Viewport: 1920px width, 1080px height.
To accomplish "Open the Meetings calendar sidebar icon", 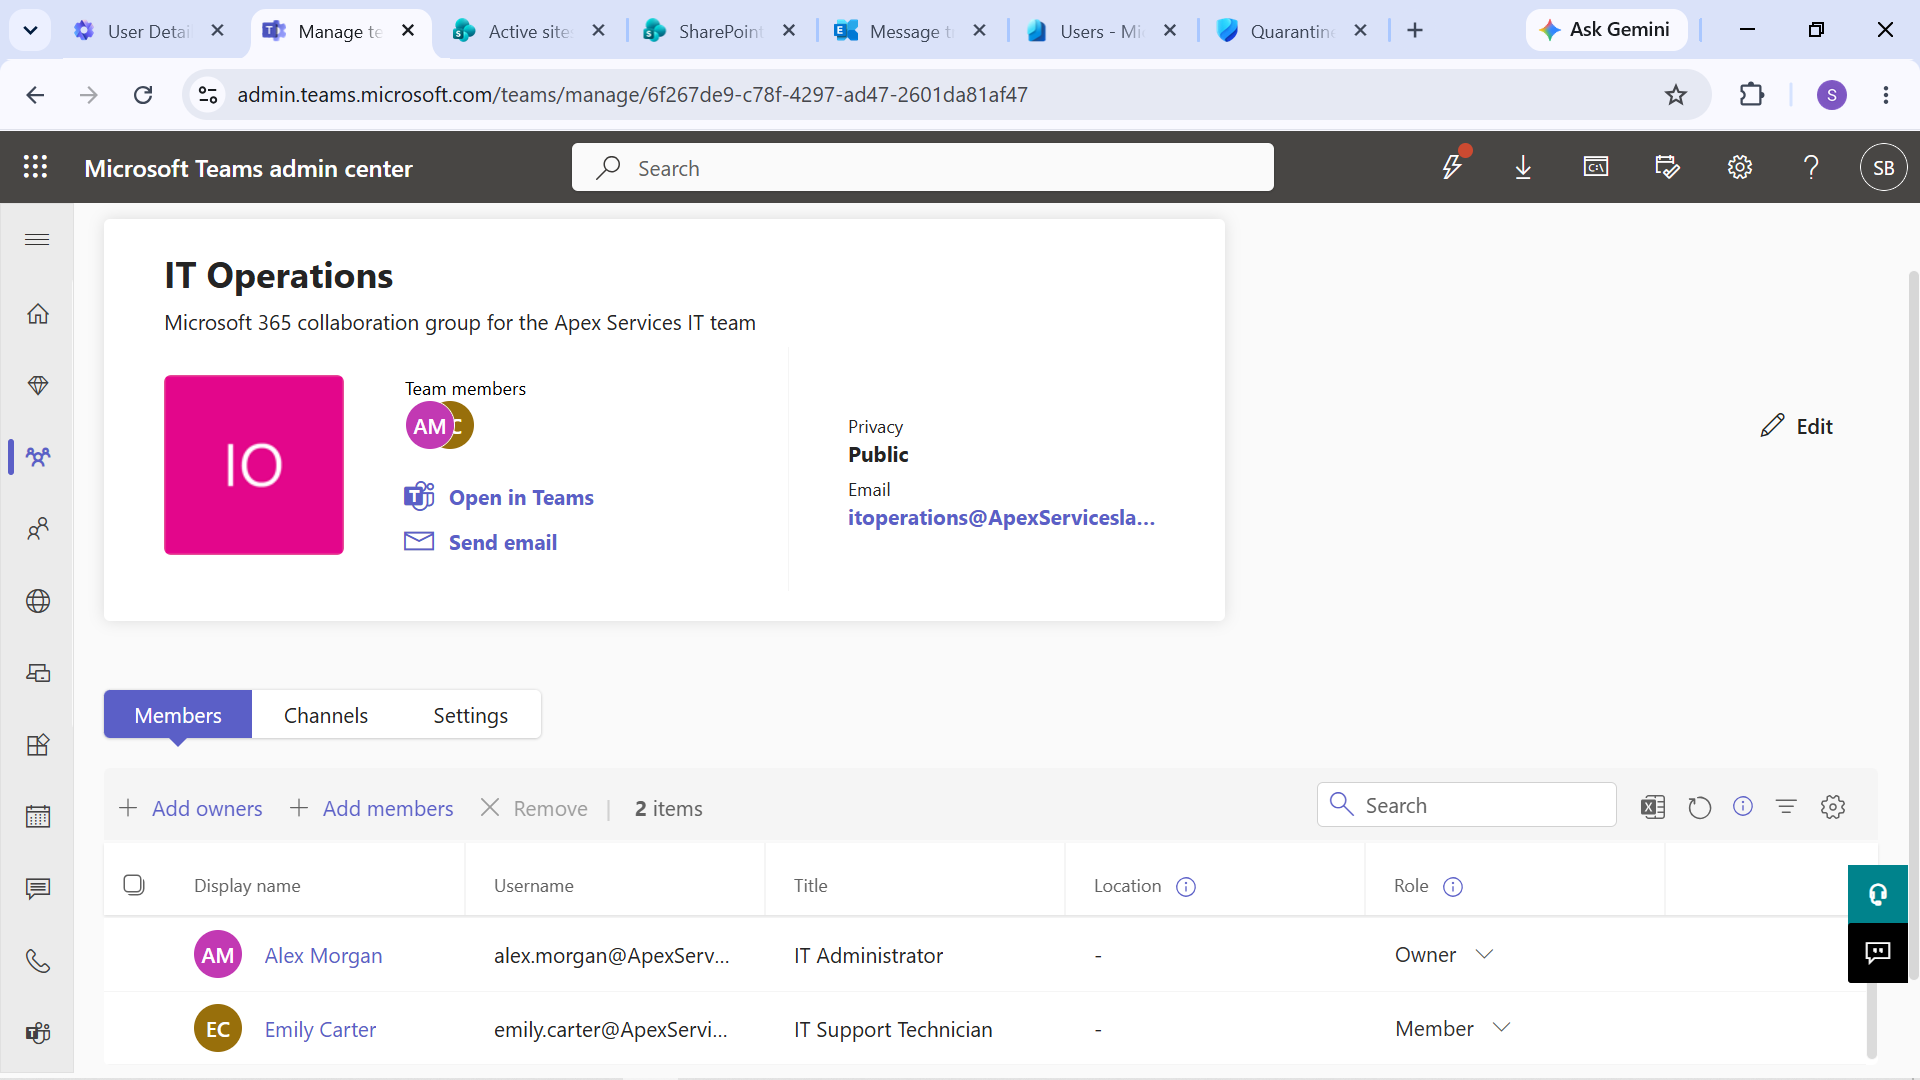I will pos(38,817).
